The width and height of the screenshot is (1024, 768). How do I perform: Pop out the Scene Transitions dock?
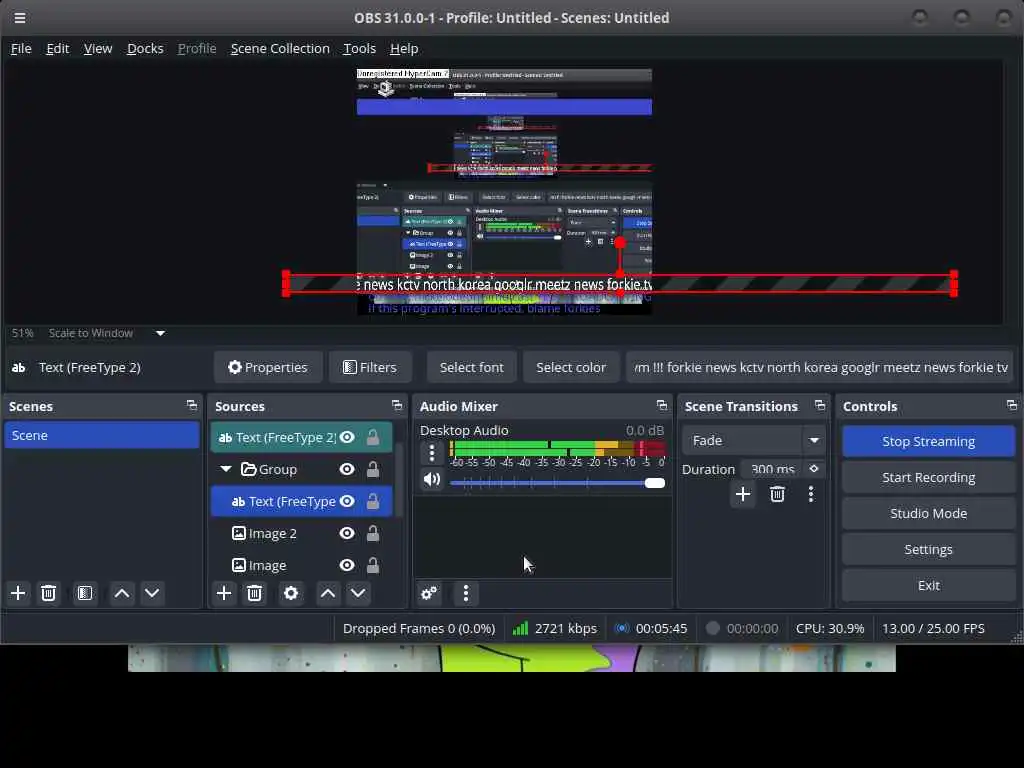tap(820, 405)
